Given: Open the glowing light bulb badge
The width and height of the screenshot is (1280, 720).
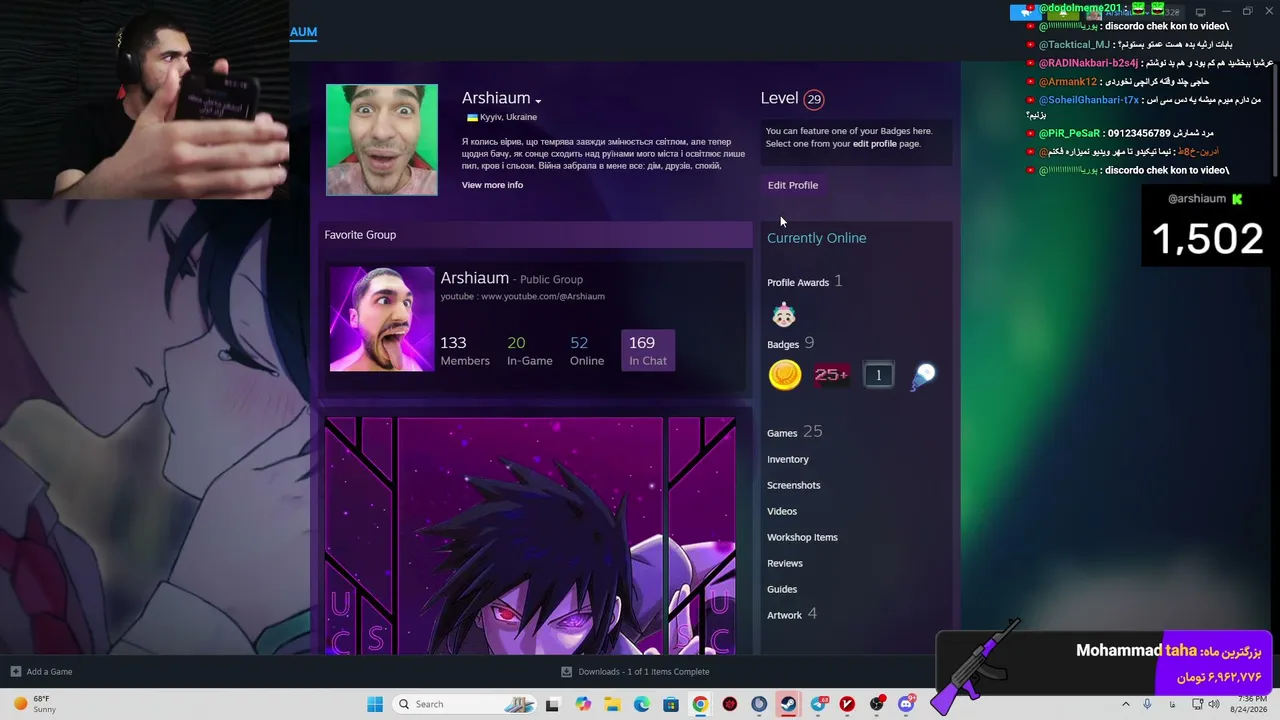Looking at the screenshot, I should pos(924,375).
